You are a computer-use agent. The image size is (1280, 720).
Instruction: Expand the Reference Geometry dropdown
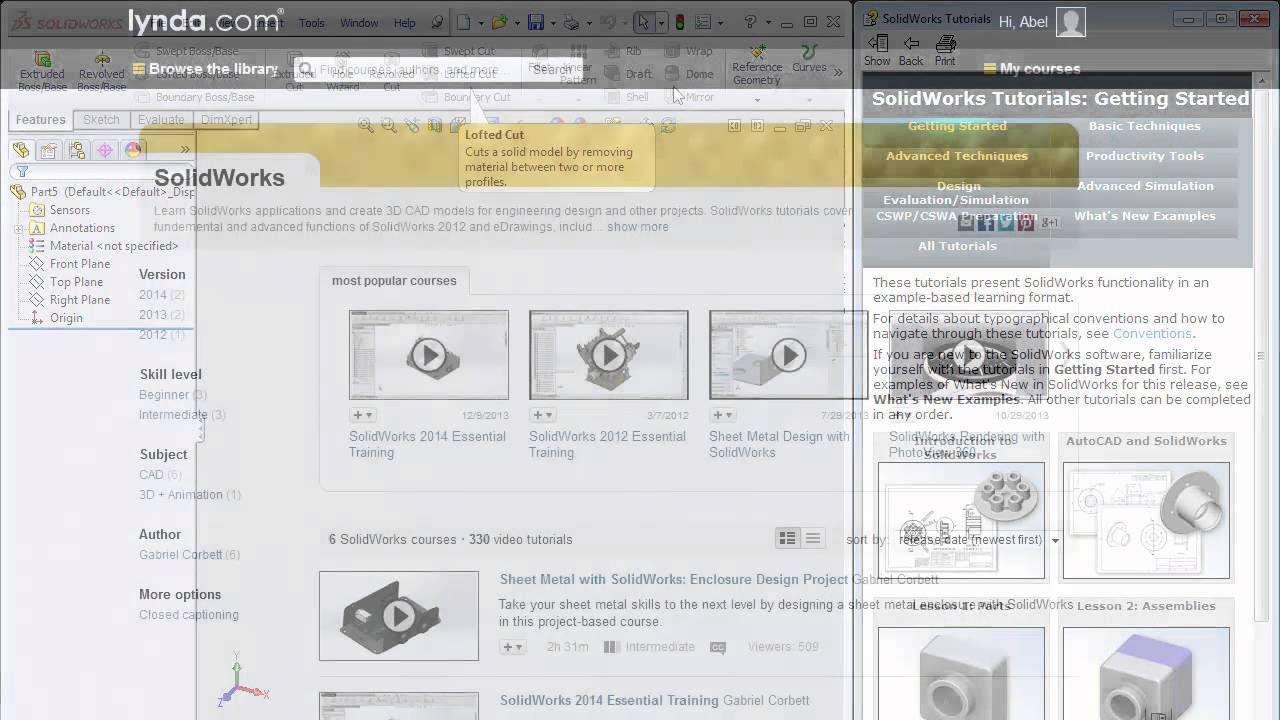click(x=757, y=98)
